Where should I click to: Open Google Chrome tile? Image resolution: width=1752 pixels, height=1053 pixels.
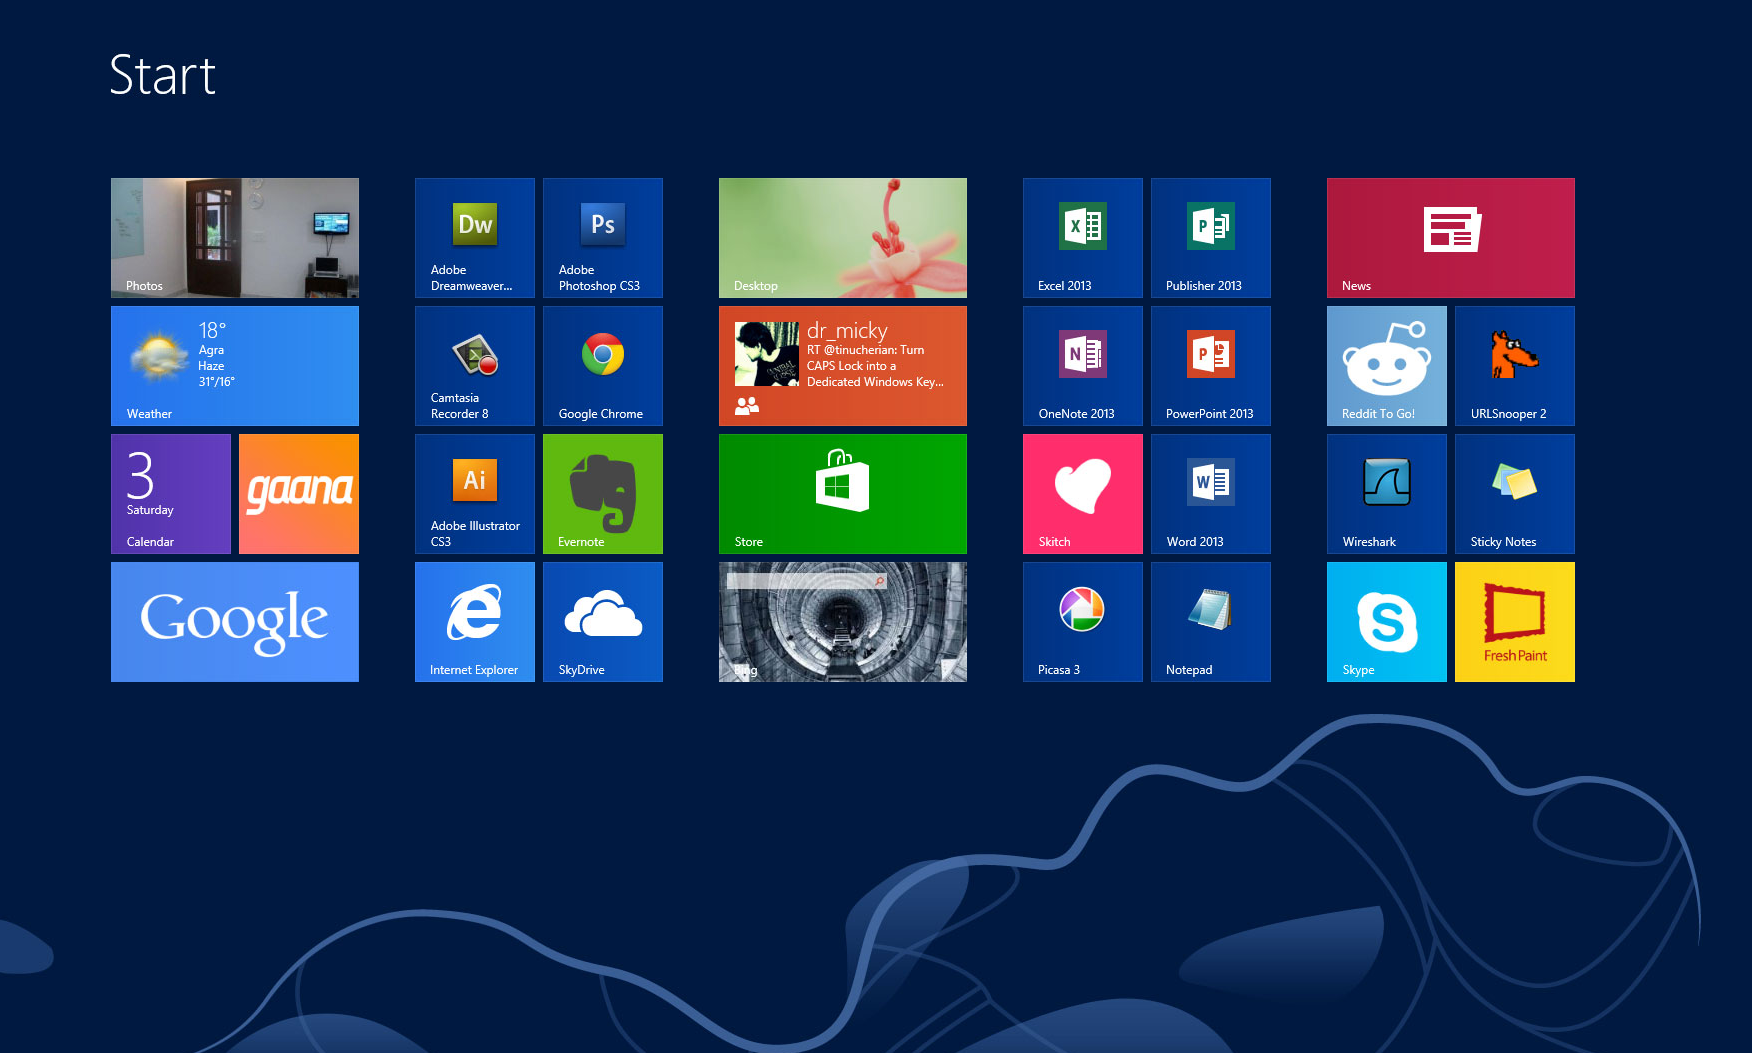coord(603,366)
